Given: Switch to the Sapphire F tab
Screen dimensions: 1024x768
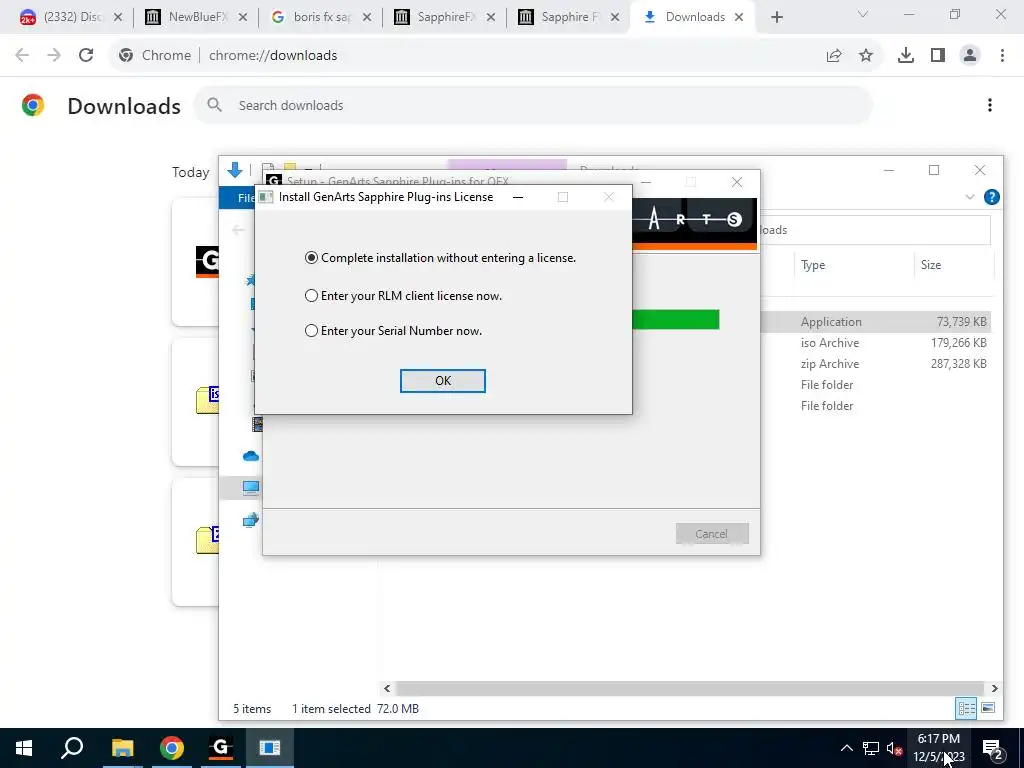Looking at the screenshot, I should click(568, 17).
